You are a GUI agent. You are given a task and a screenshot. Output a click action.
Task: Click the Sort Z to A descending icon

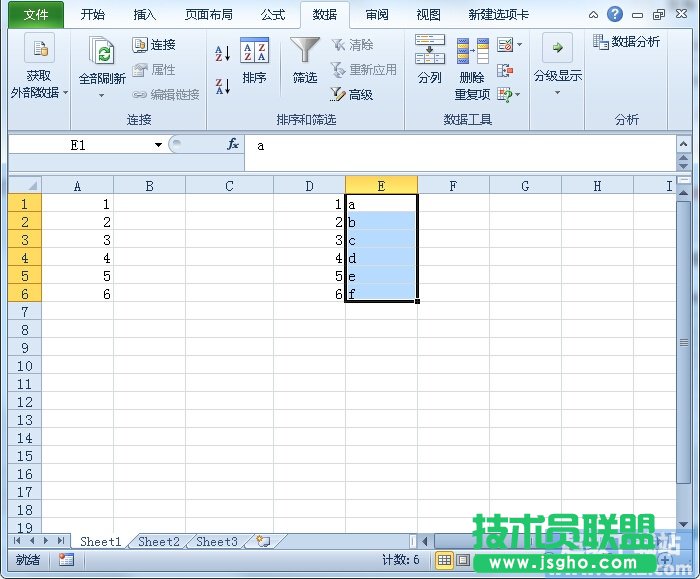(223, 87)
